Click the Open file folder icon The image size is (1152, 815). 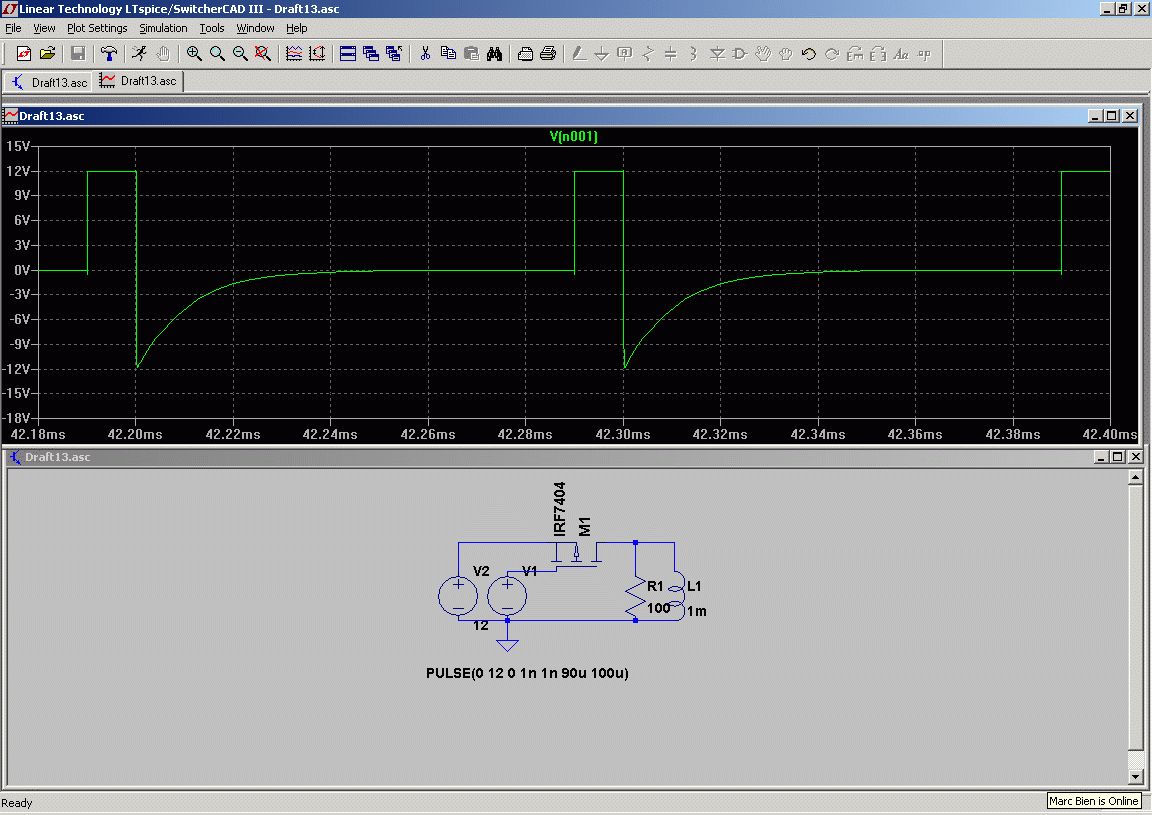pyautogui.click(x=47, y=54)
